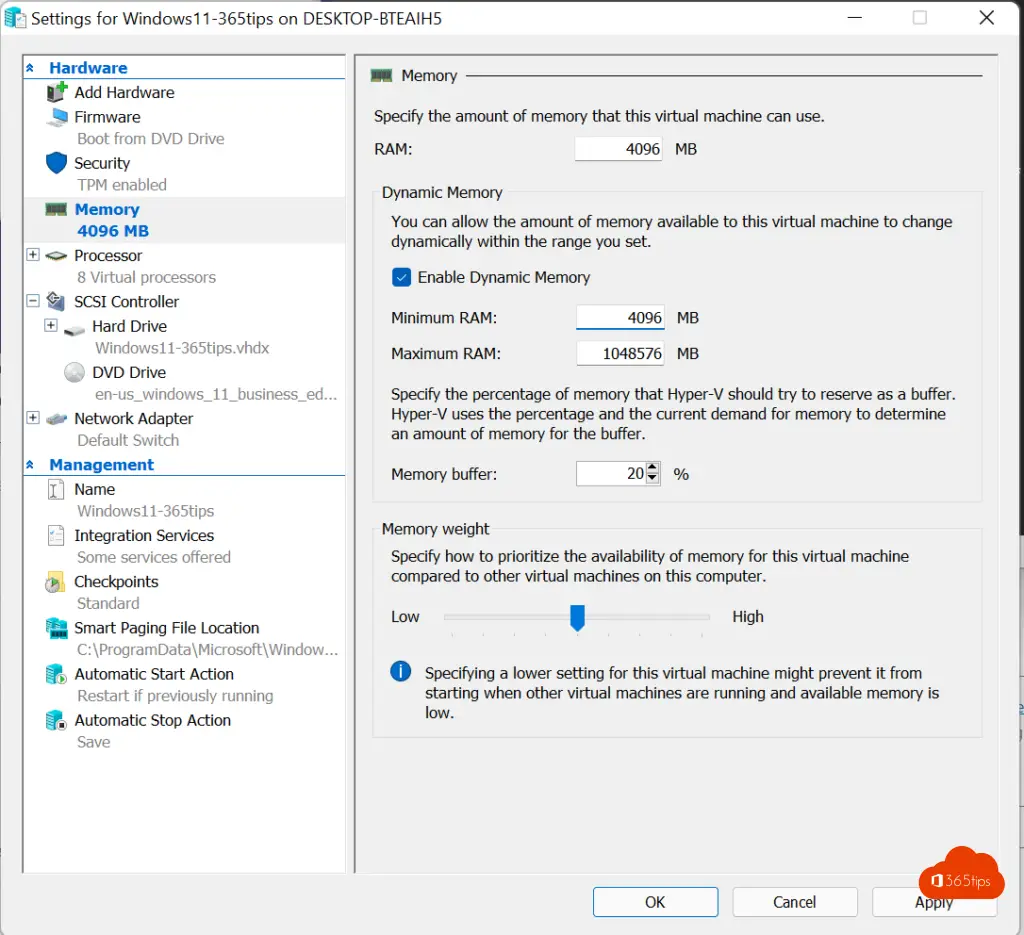Click the Cancel button
1024x935 pixels.
click(795, 902)
